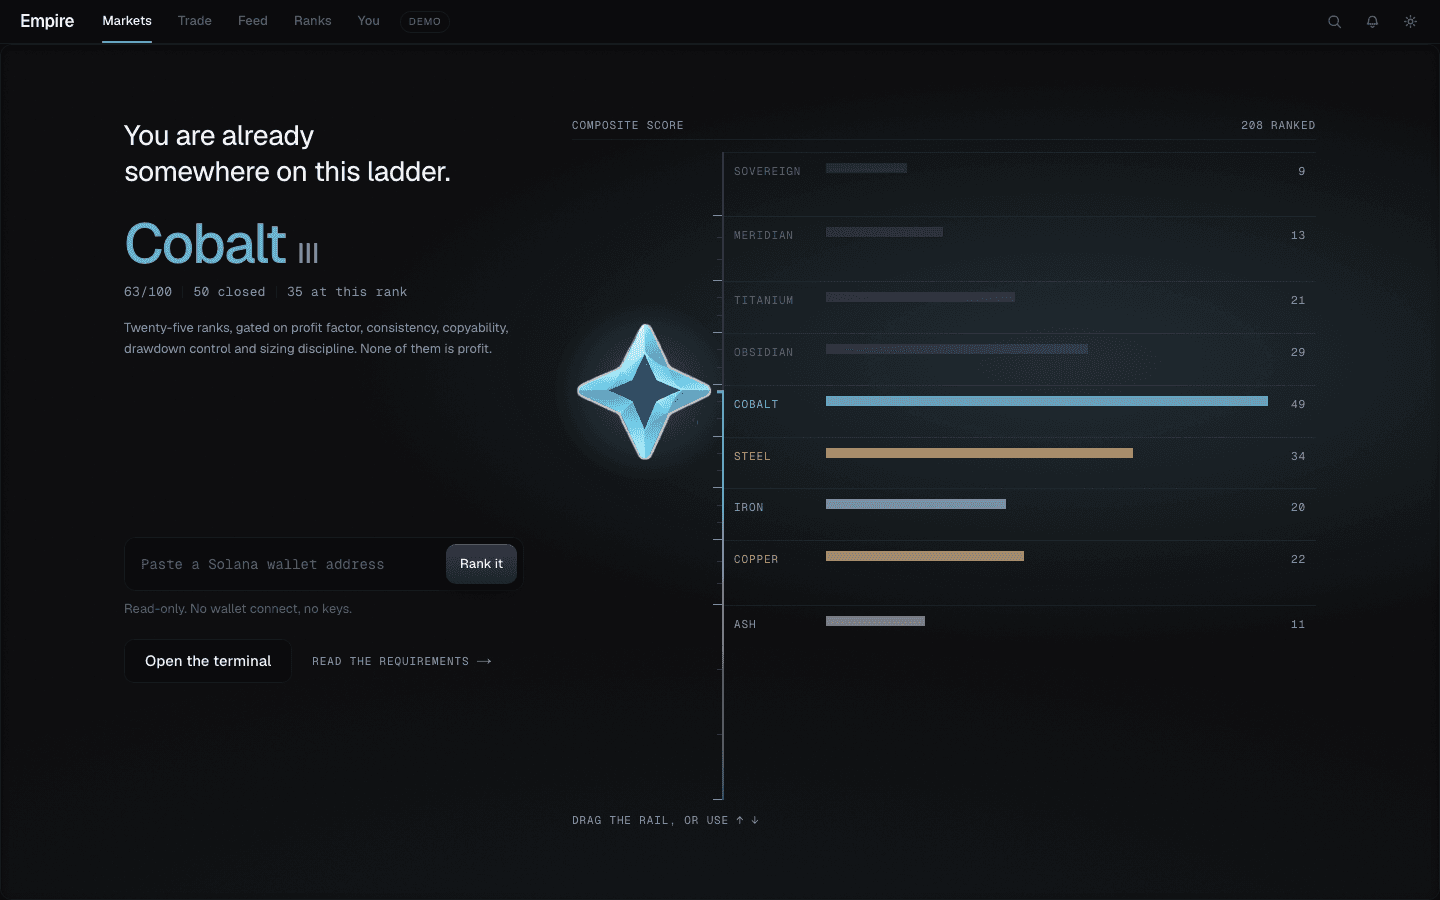1440x900 pixels.
Task: Select the OBSIDIAN rank label
Action: point(764,353)
